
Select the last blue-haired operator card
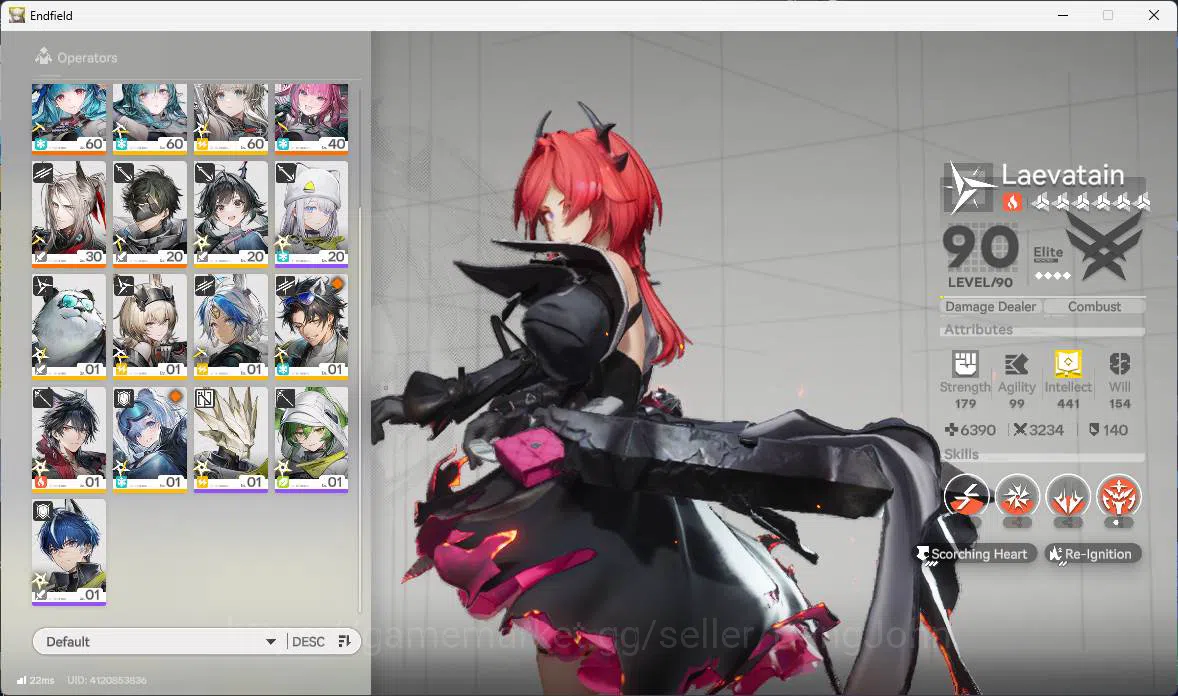point(69,552)
